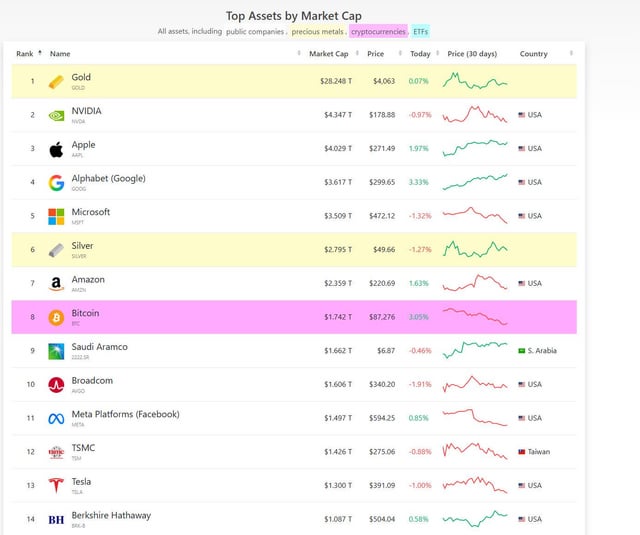Screen dimensions: 640x535
Task: Open the public companies filter link
Action: [255, 31]
